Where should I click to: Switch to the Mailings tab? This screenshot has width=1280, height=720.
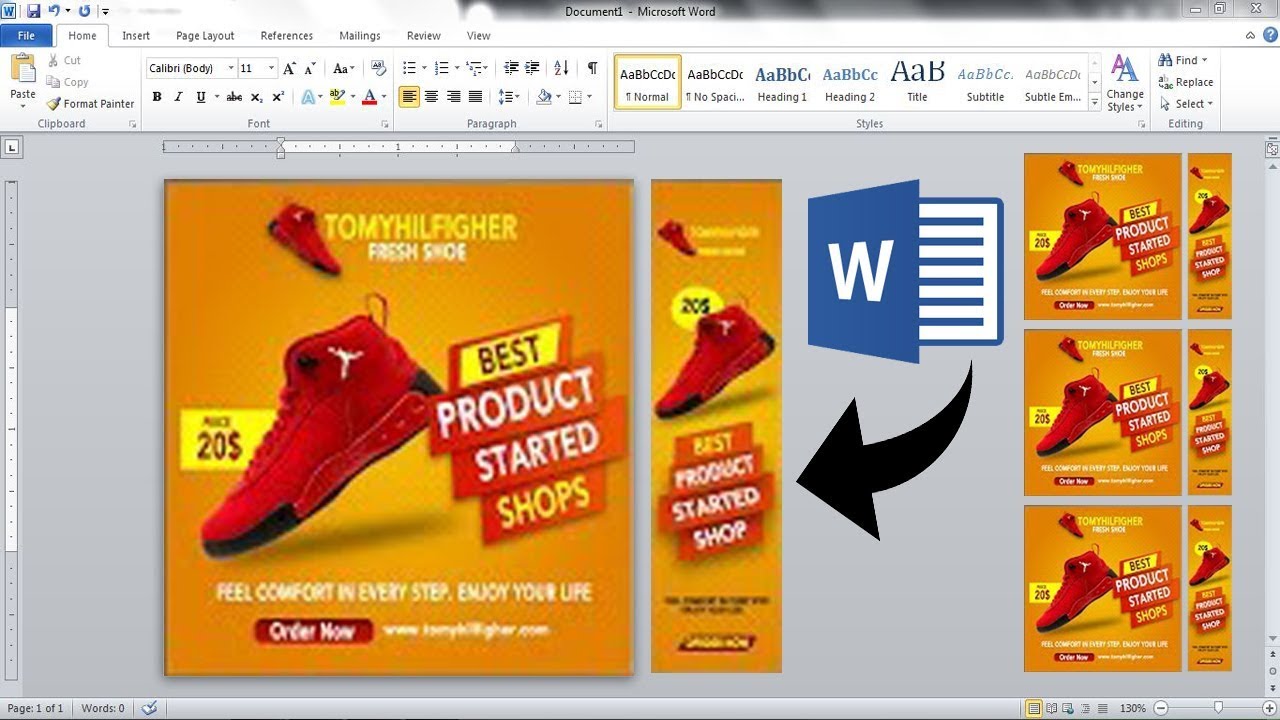[x=360, y=35]
